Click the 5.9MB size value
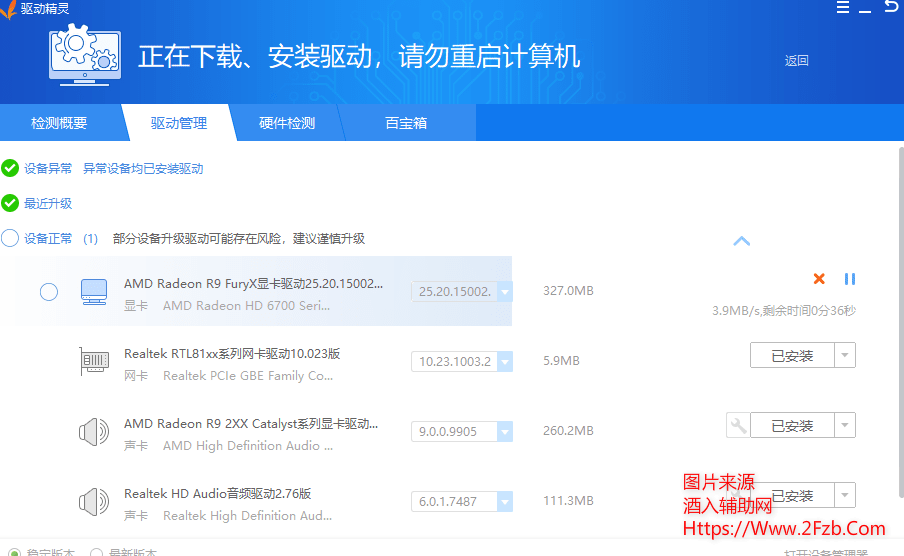The height and width of the screenshot is (556, 904). click(x=561, y=360)
